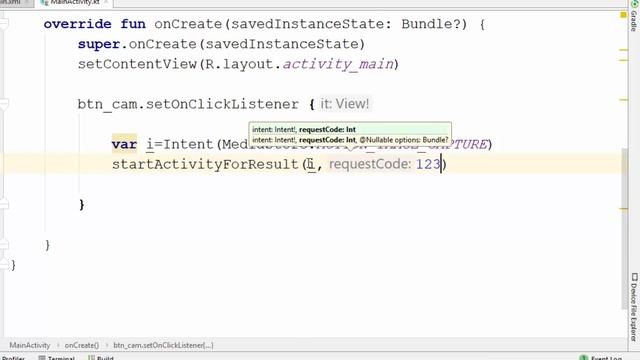
Task: Open the Build tool window
Action: [100, 358]
